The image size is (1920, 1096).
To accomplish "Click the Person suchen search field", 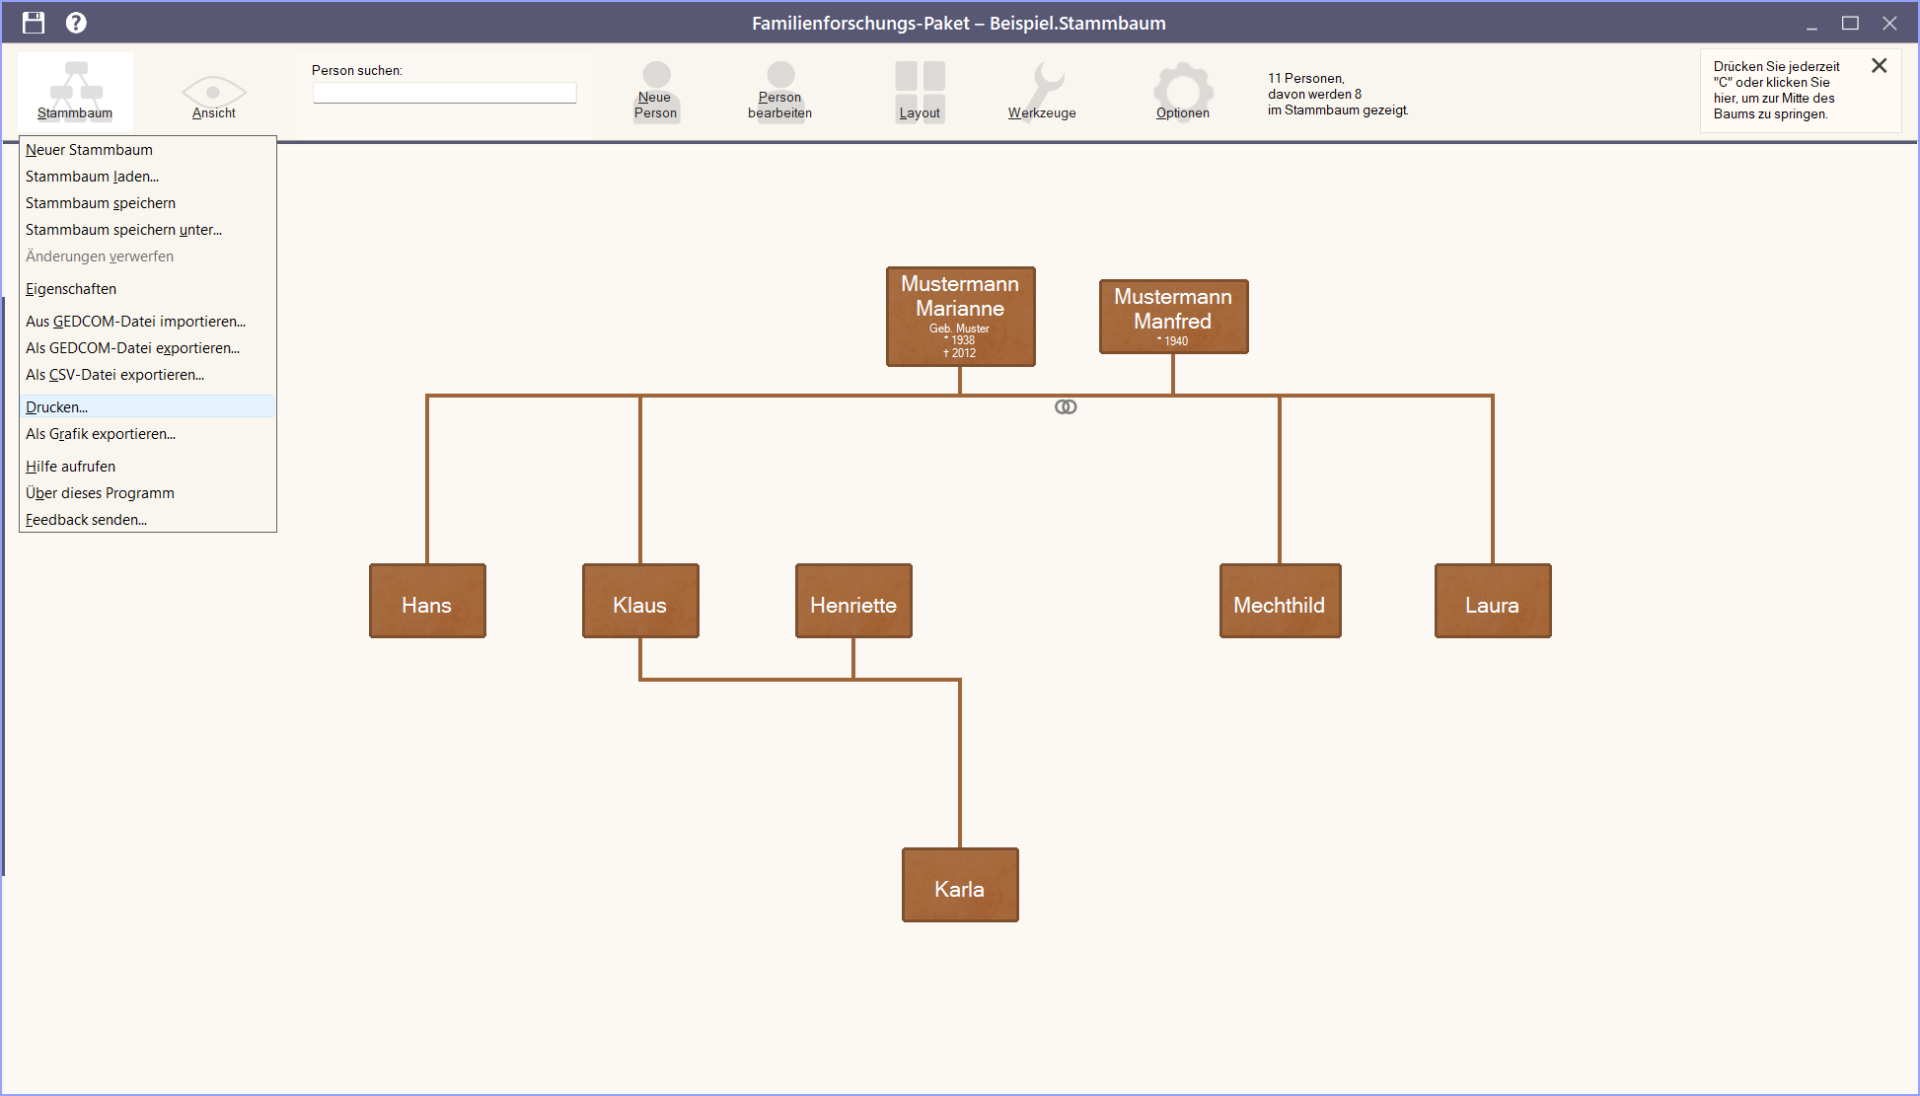I will (x=445, y=93).
